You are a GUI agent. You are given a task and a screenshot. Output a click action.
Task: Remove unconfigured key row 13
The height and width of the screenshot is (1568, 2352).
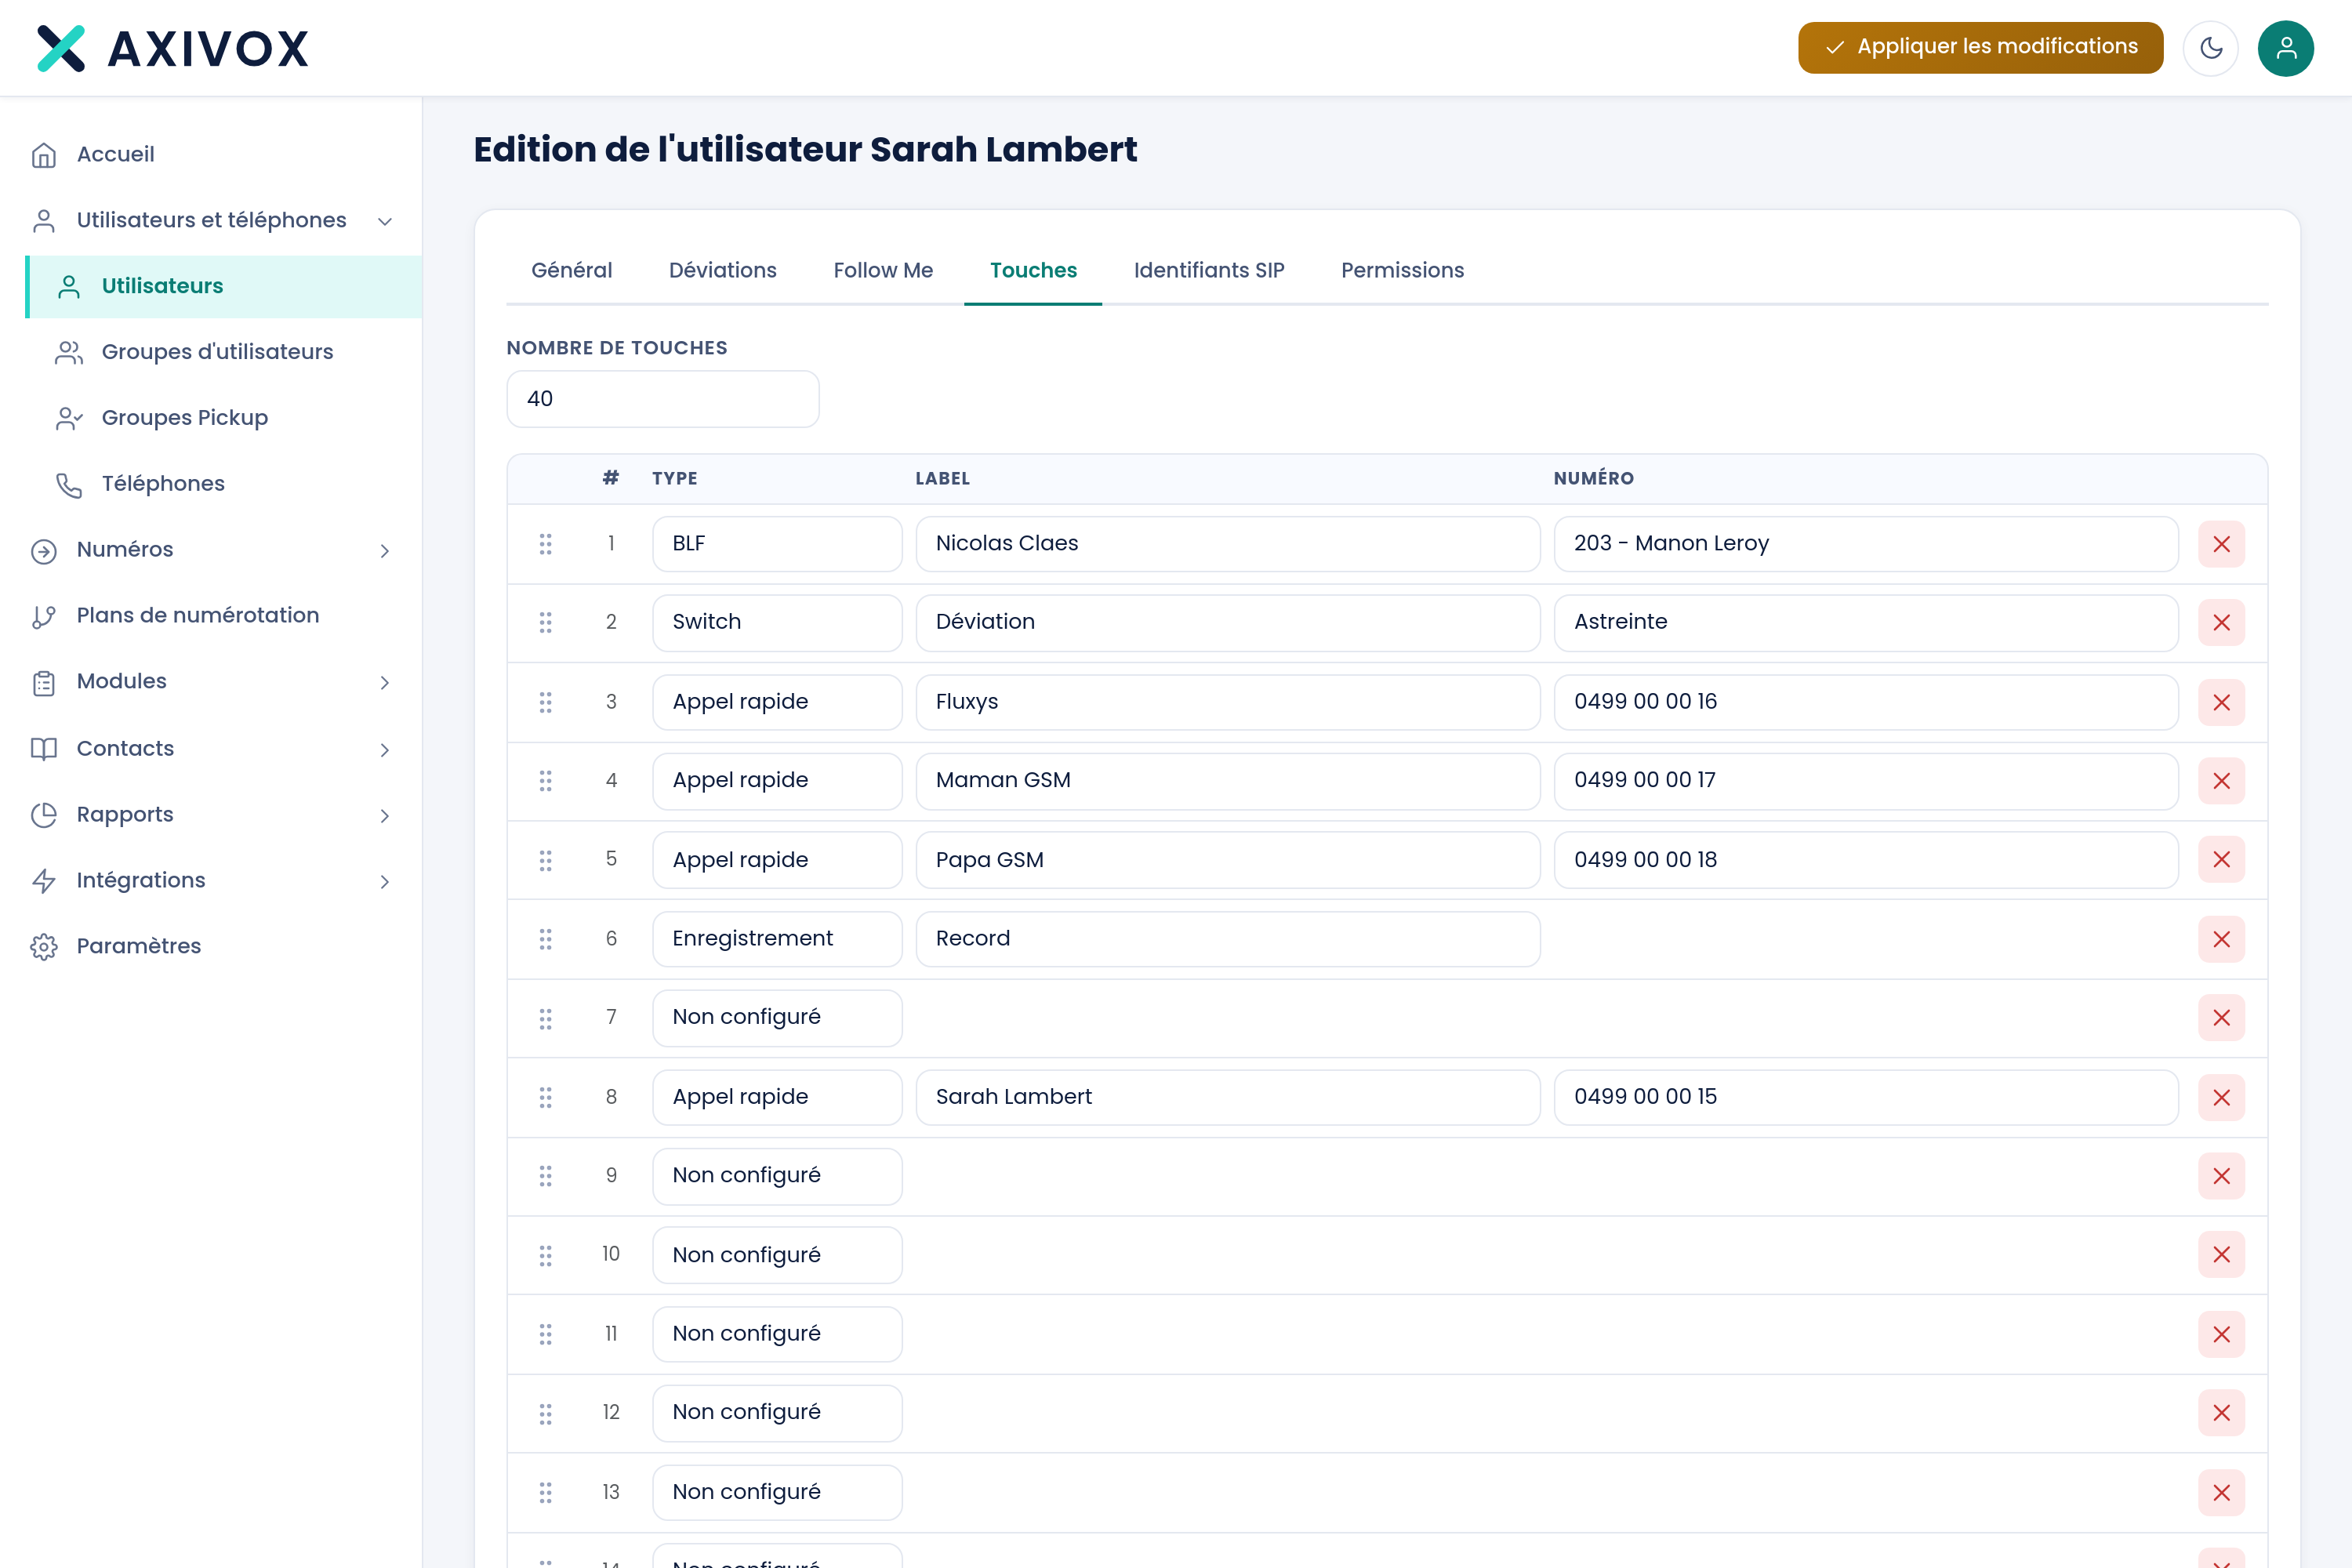coord(2221,1493)
